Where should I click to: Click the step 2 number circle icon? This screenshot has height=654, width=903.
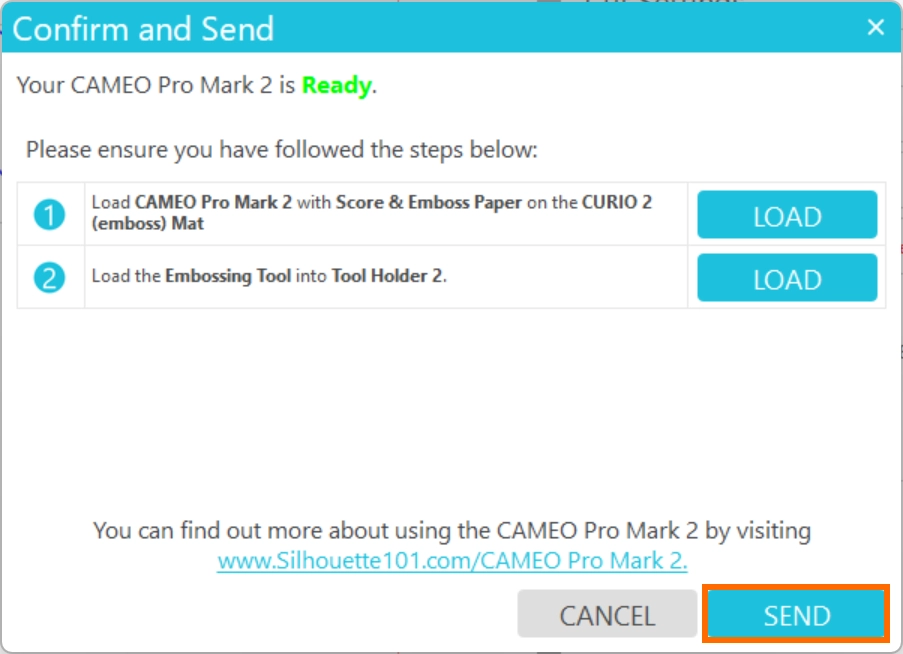point(50,277)
